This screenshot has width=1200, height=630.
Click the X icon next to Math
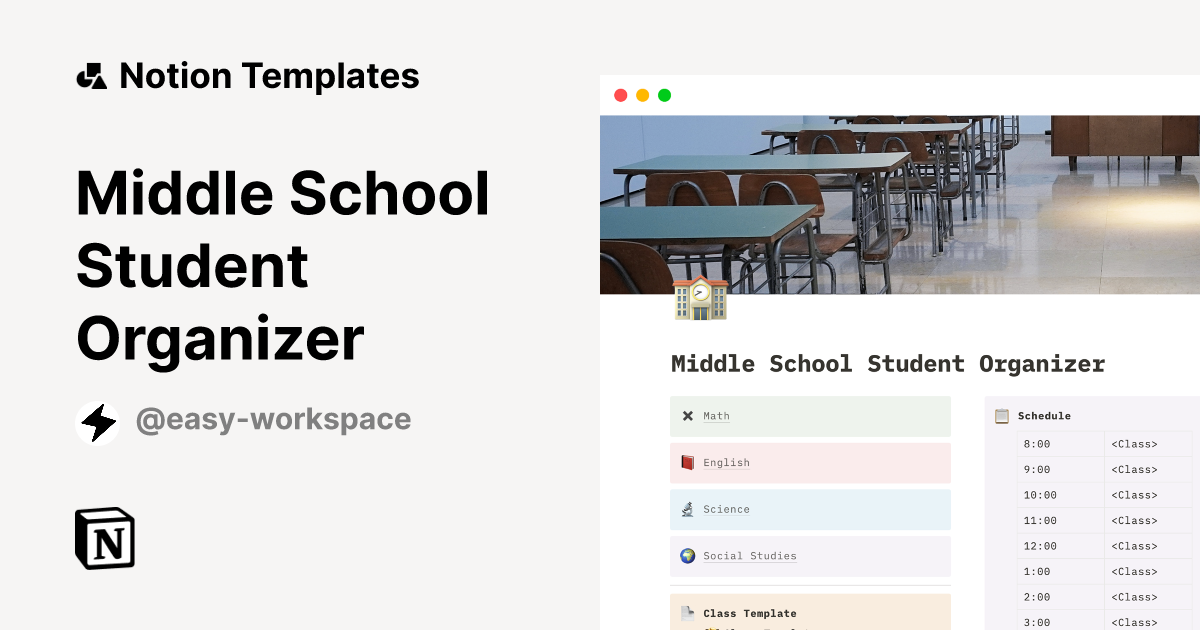click(687, 416)
